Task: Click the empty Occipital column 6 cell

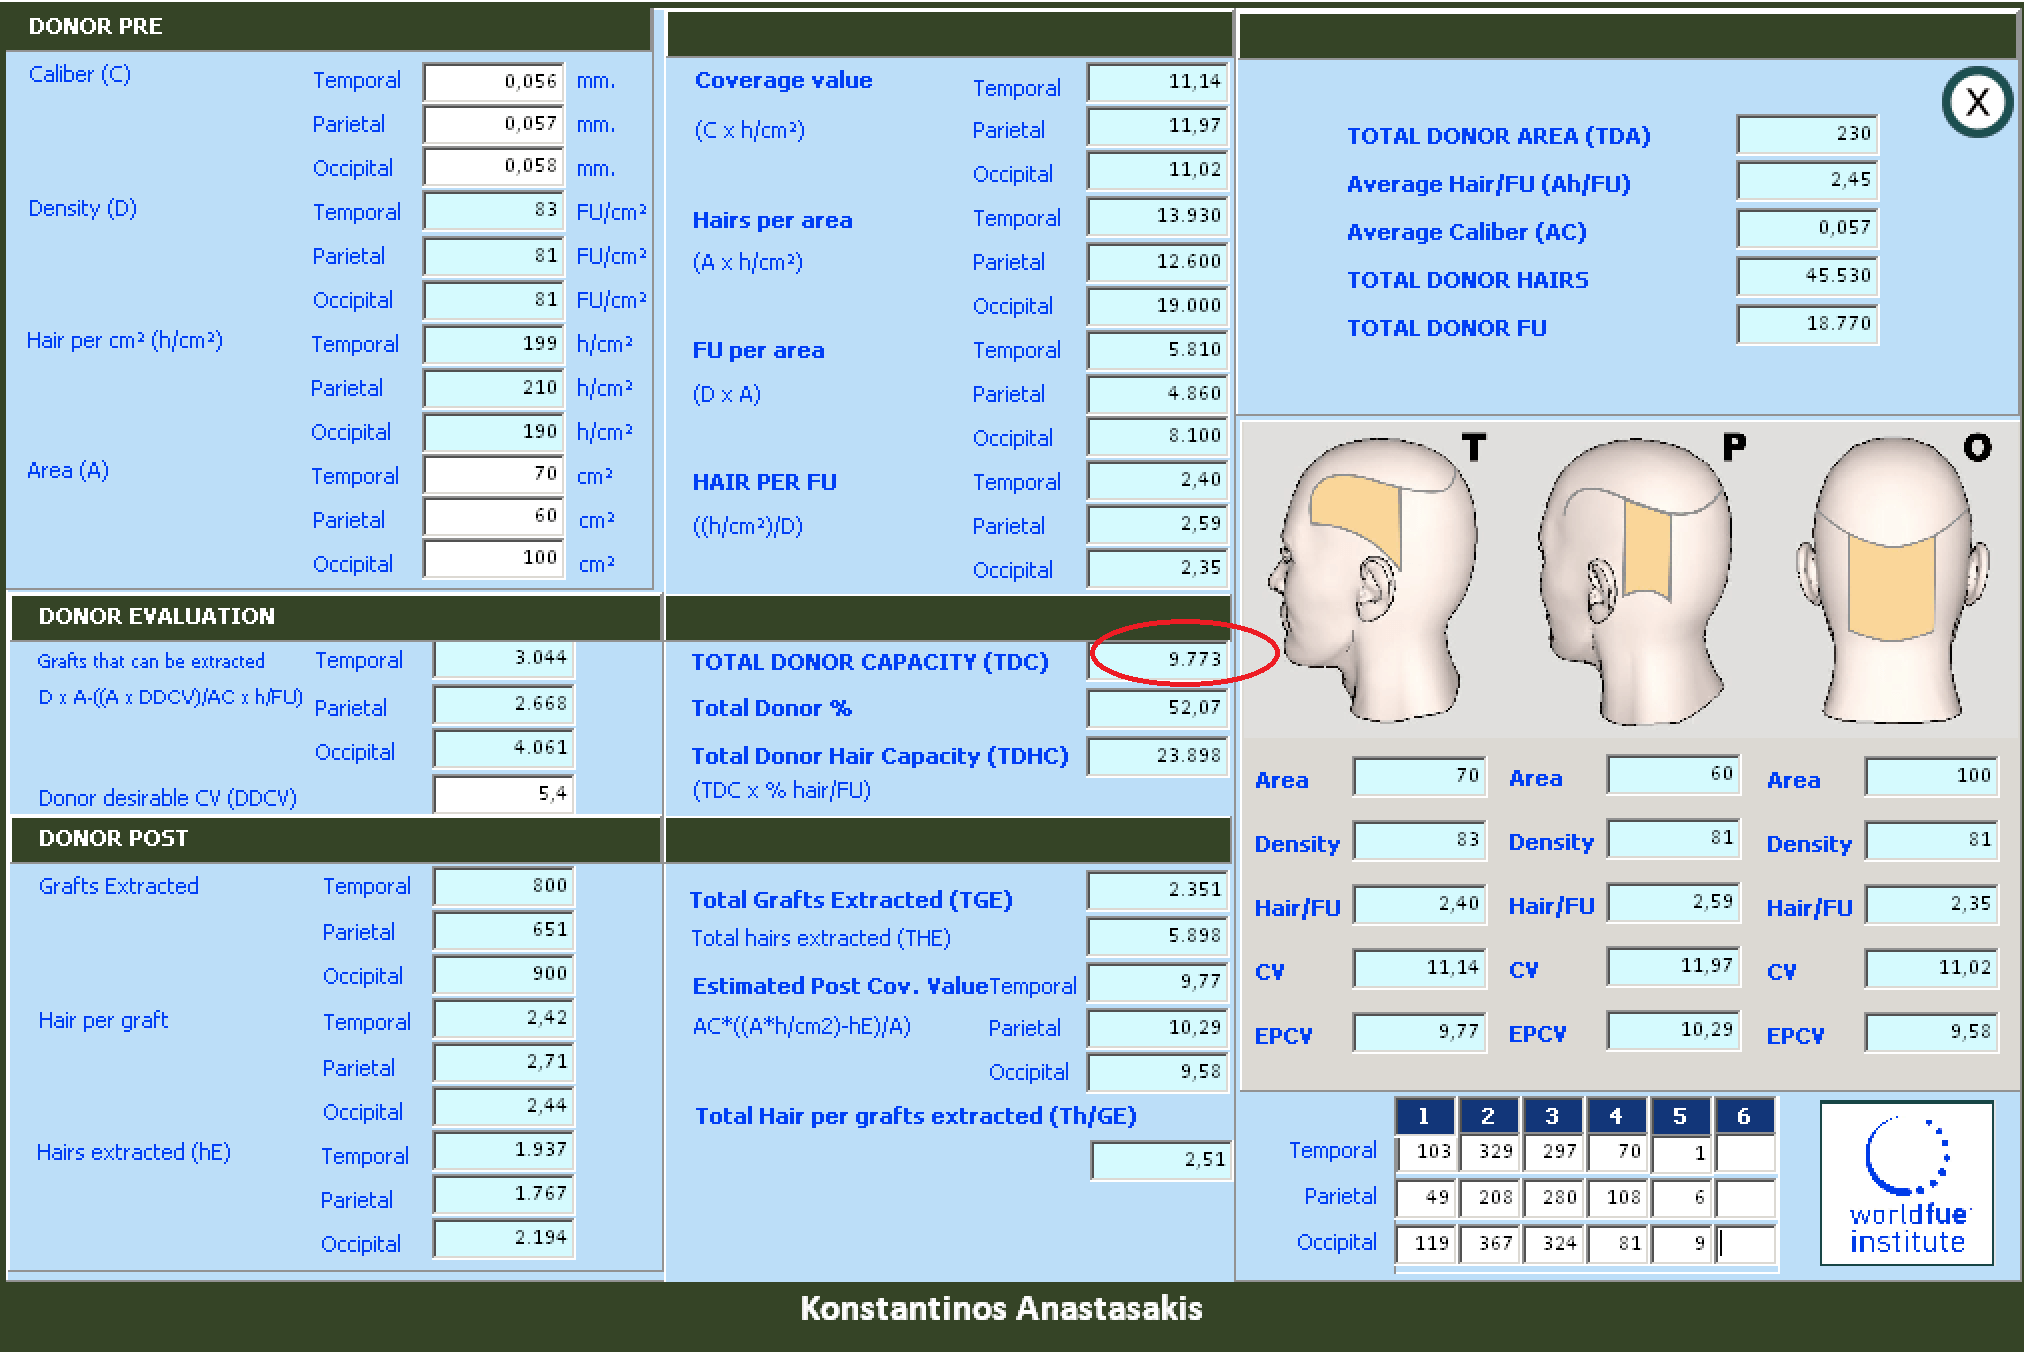Action: (1746, 1243)
